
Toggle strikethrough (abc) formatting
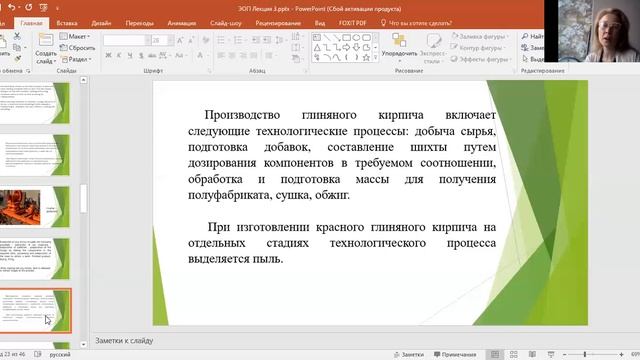point(152,56)
